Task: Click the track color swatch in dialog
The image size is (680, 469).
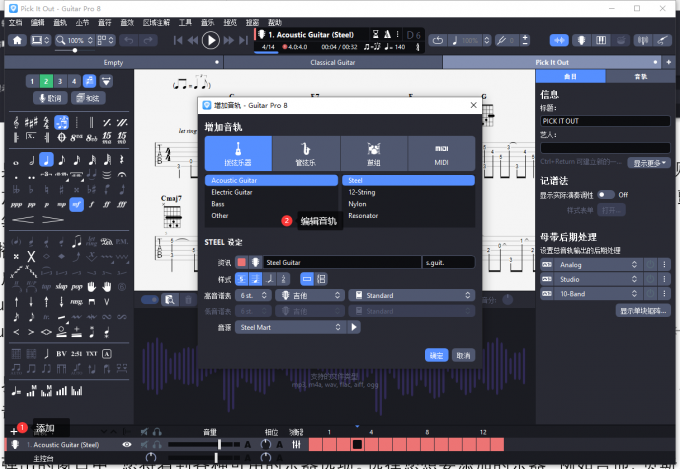Action: [241, 262]
